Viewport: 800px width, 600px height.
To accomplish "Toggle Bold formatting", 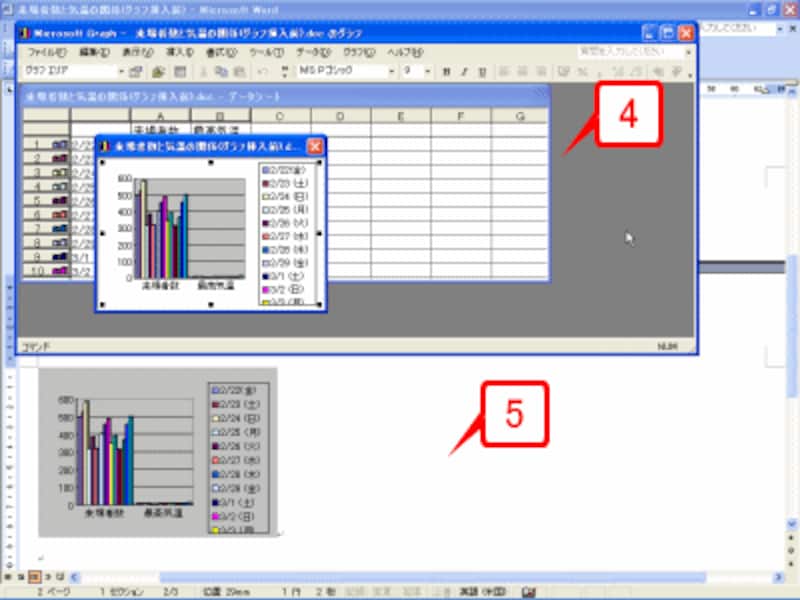I will point(446,72).
